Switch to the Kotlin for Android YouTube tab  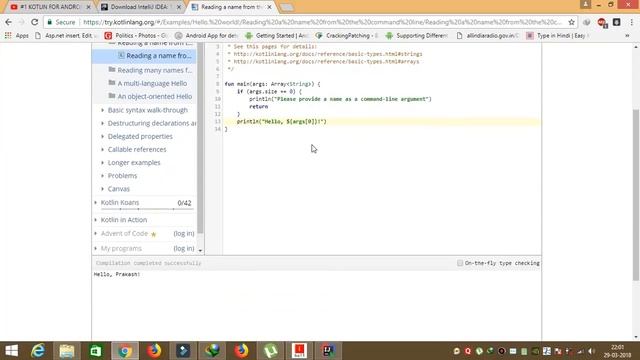(x=51, y=7)
